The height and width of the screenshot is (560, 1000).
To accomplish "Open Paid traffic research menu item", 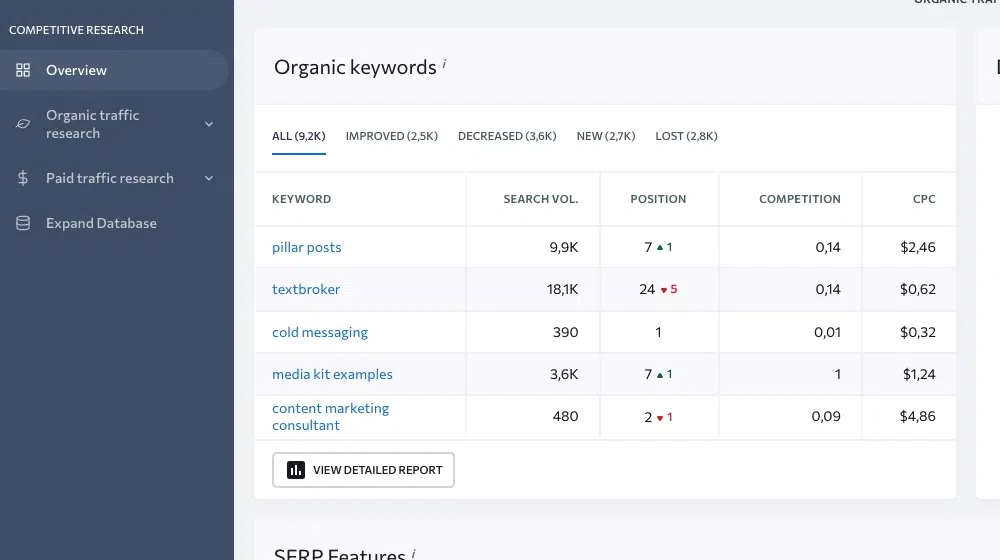I will pyautogui.click(x=114, y=178).
